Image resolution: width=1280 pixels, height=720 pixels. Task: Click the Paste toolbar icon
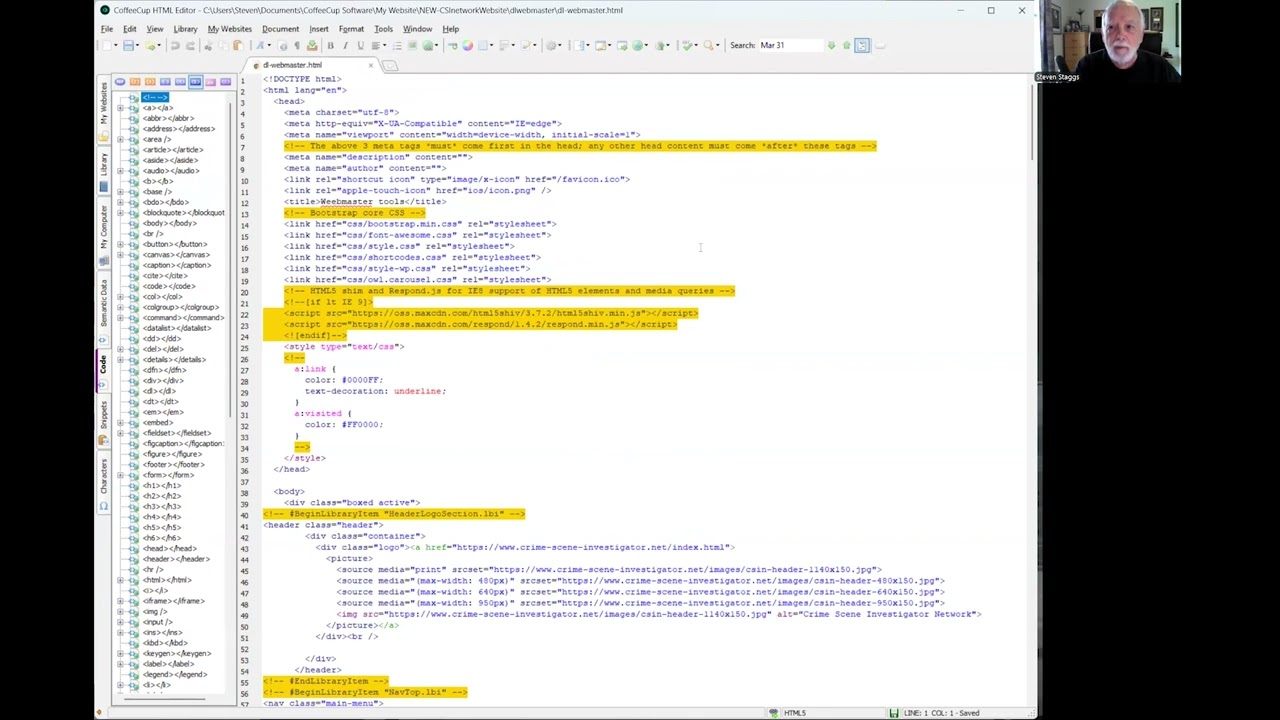[238, 45]
